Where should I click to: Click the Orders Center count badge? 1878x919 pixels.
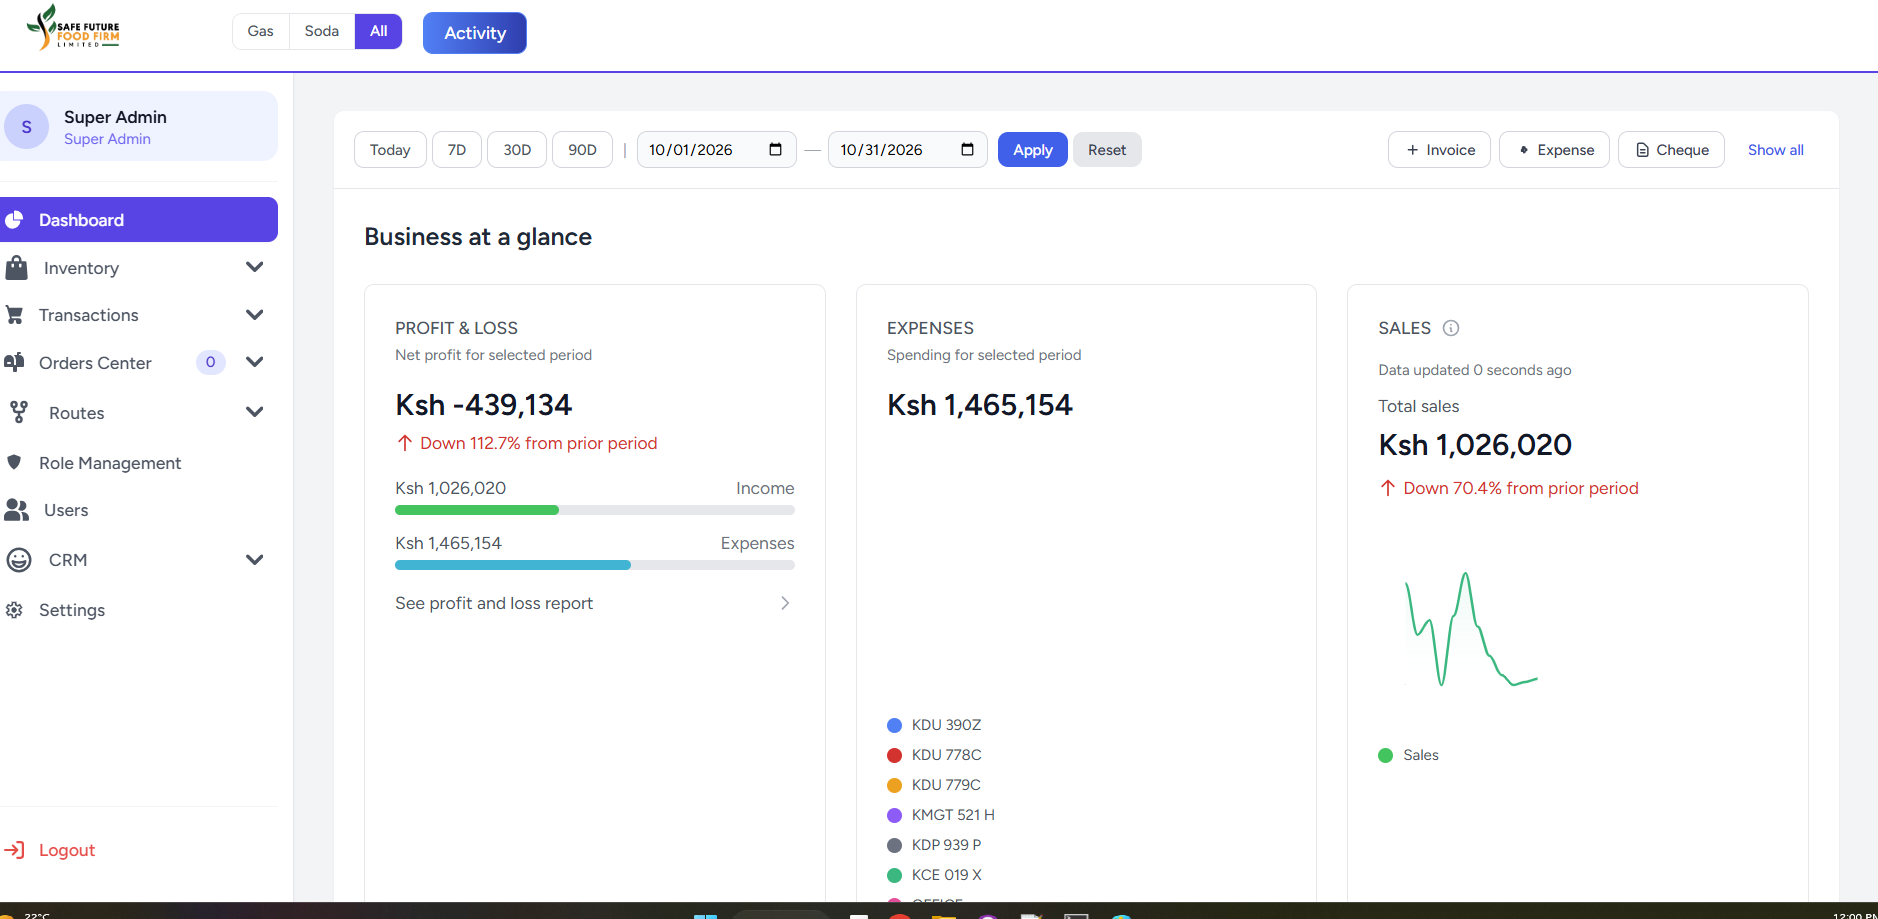pos(210,362)
